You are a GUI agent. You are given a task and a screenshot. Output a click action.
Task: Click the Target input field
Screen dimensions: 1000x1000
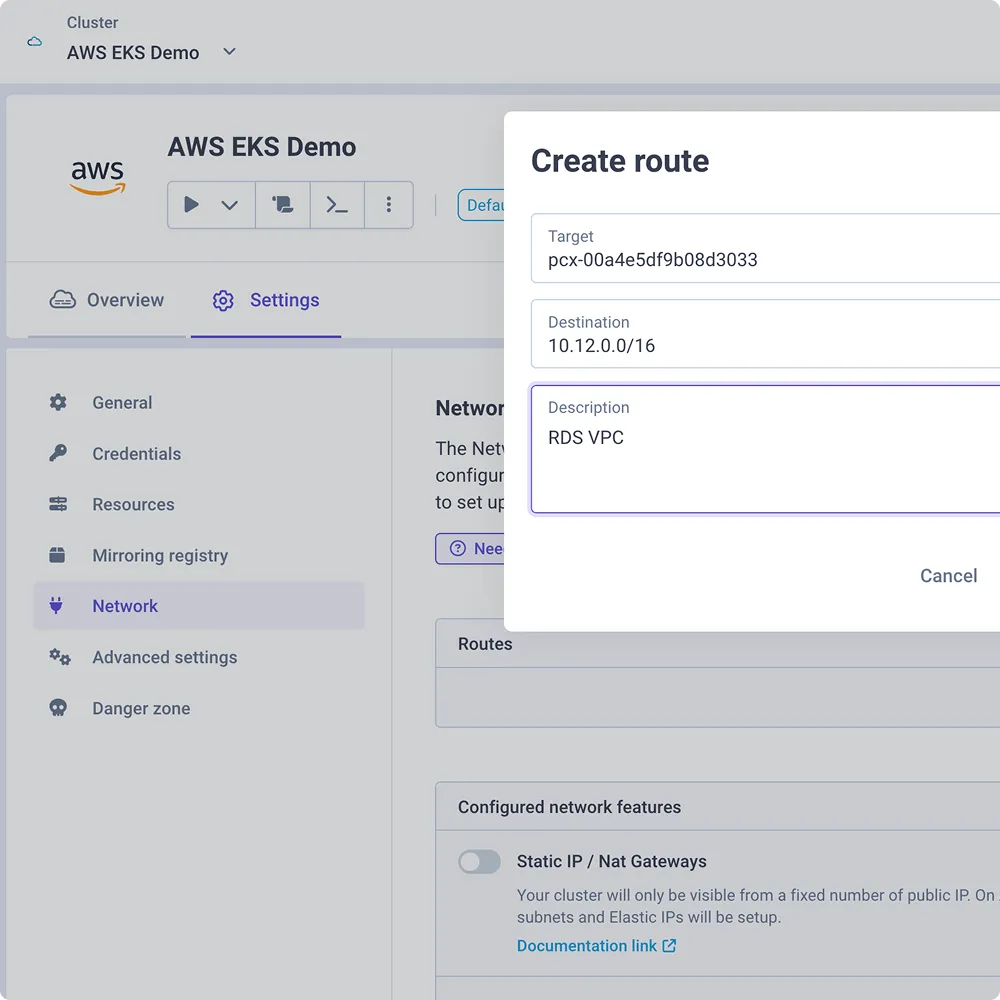click(x=765, y=248)
